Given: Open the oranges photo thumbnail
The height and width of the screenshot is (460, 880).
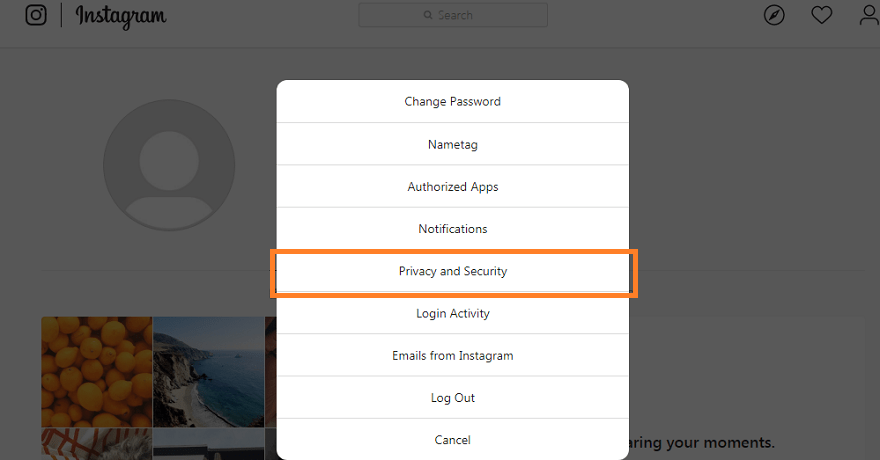Looking at the screenshot, I should click(97, 372).
